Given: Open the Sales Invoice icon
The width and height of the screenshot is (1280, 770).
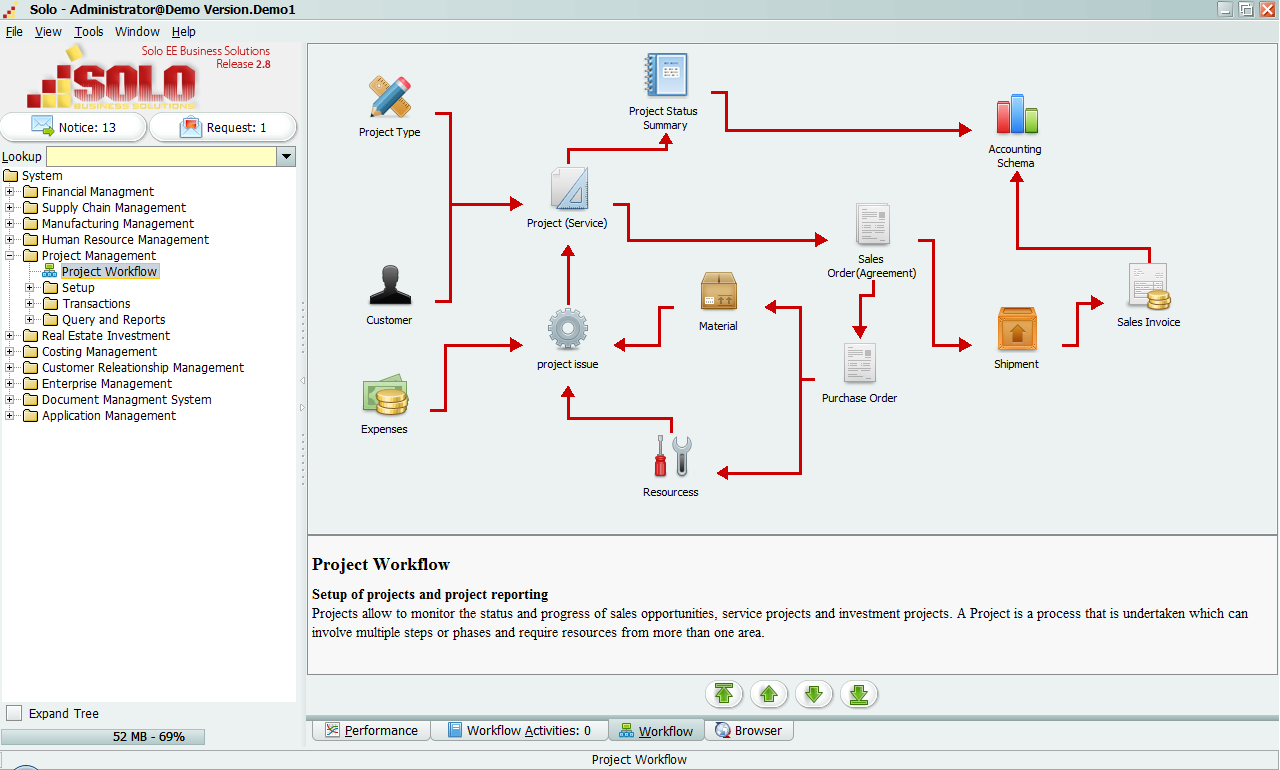Looking at the screenshot, I should point(1148,286).
